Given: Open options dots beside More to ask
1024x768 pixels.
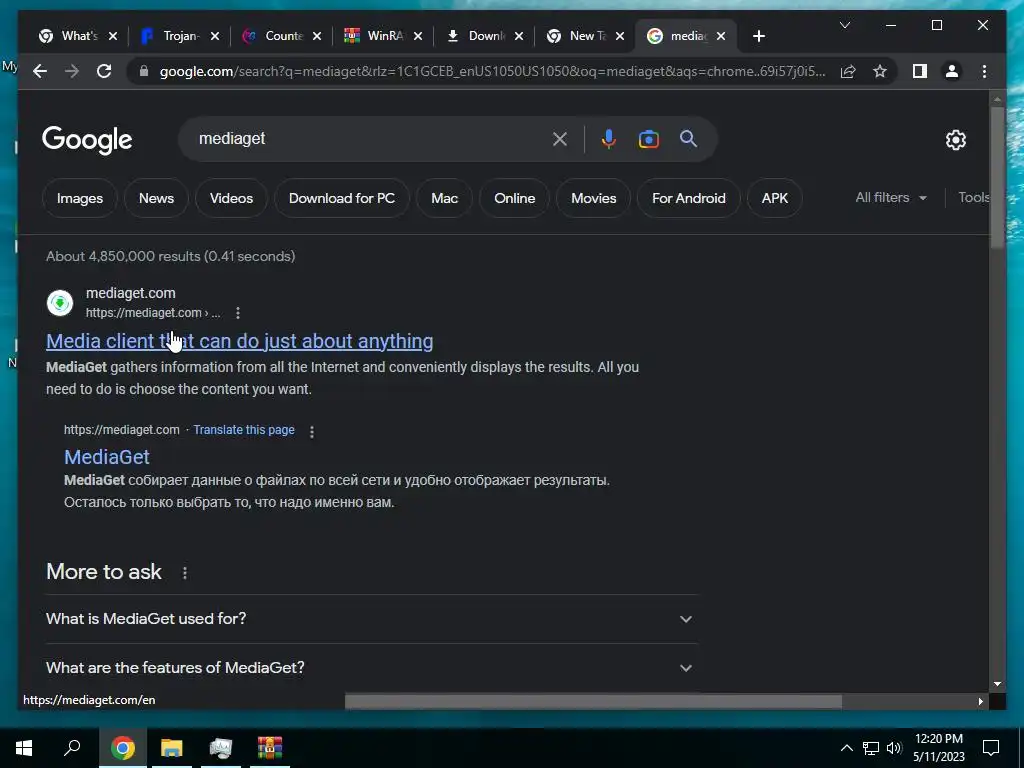Looking at the screenshot, I should (185, 573).
